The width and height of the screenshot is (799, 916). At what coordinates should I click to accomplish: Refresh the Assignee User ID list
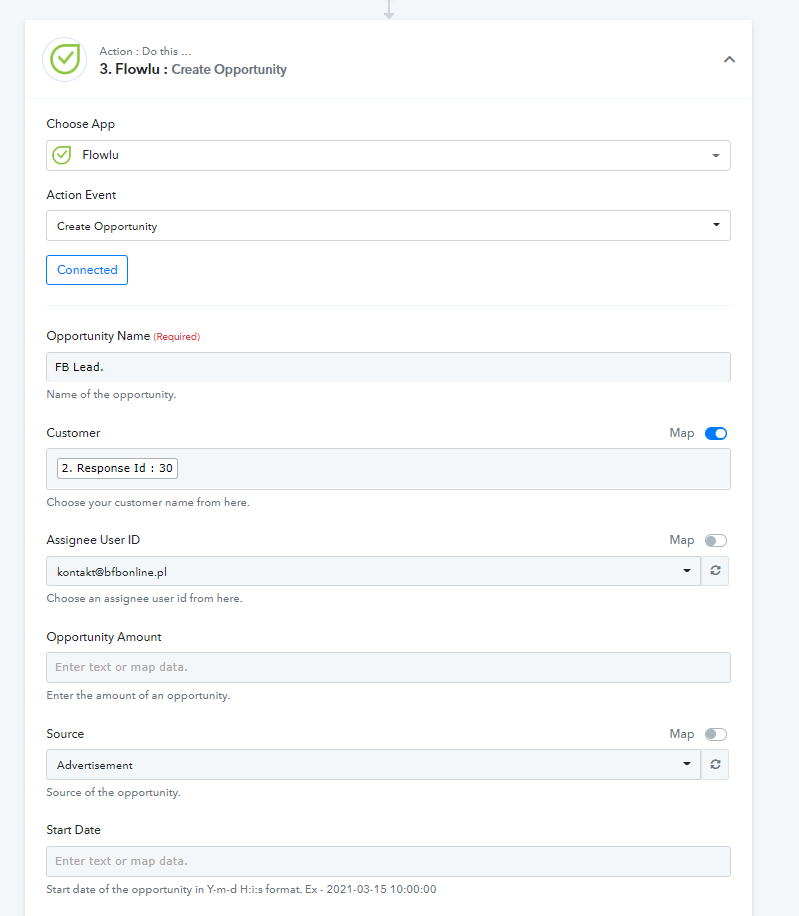point(715,571)
